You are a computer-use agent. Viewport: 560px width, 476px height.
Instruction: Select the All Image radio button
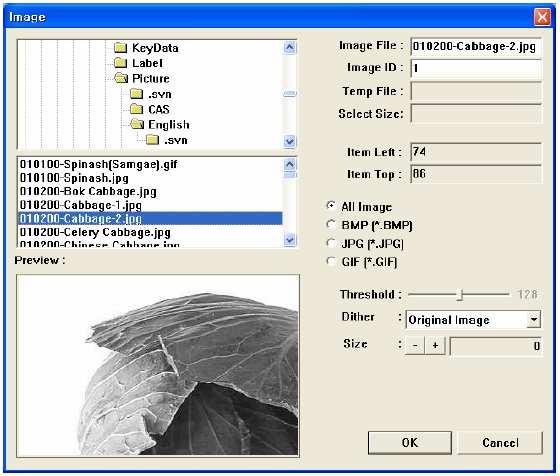(331, 206)
